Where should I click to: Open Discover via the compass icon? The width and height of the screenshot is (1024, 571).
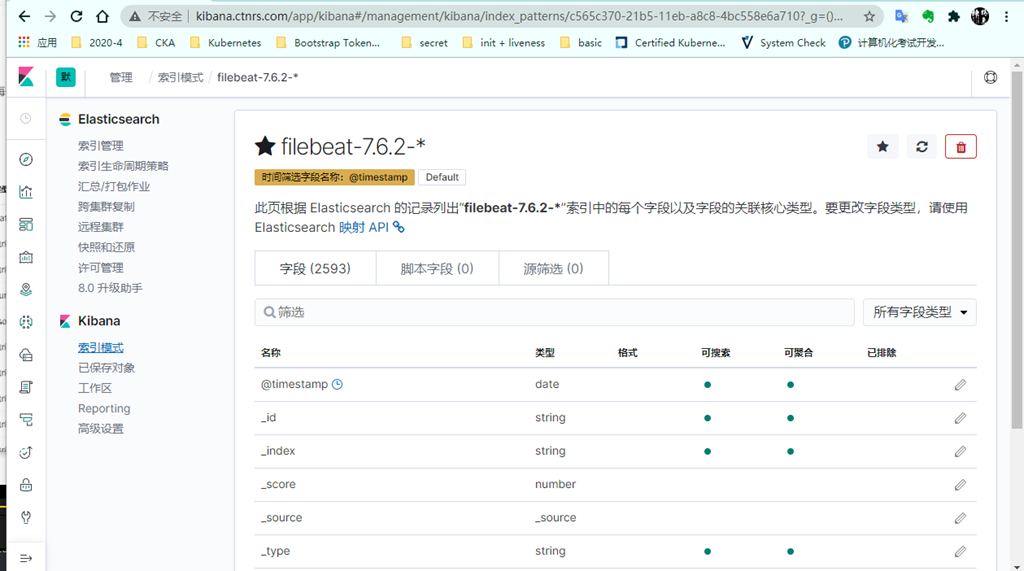click(25, 159)
